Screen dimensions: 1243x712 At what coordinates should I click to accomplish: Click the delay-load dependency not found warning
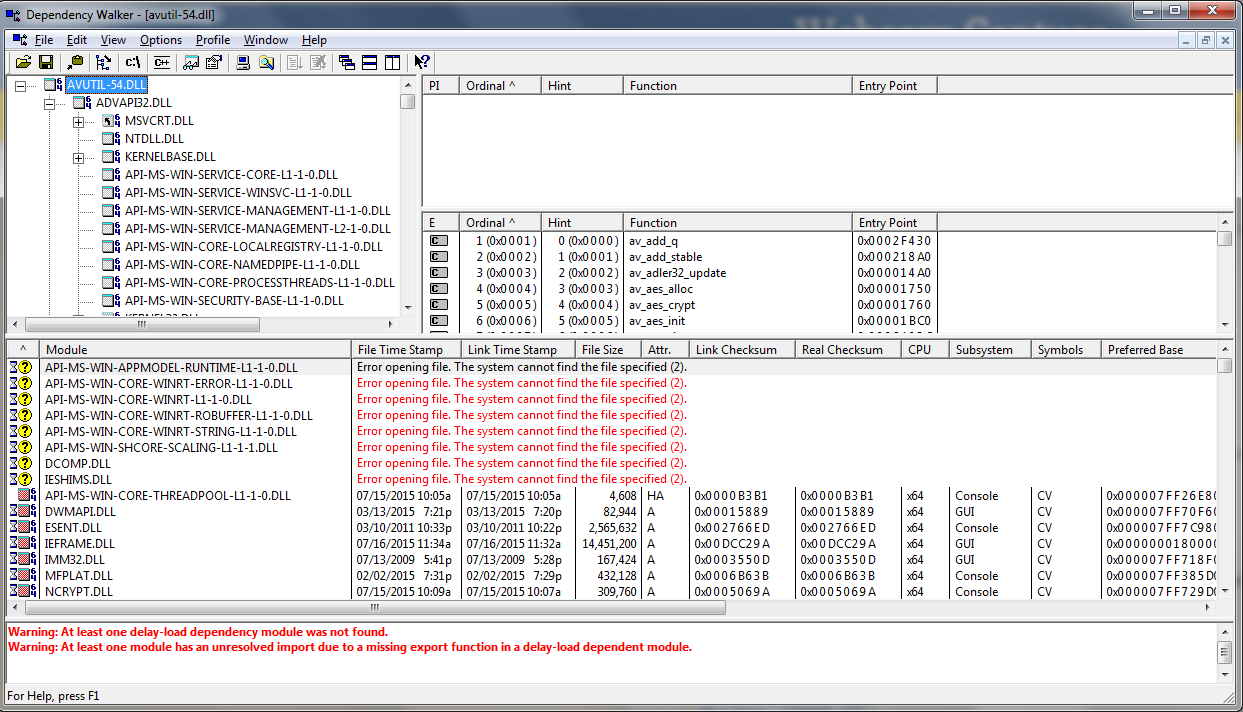coord(198,632)
